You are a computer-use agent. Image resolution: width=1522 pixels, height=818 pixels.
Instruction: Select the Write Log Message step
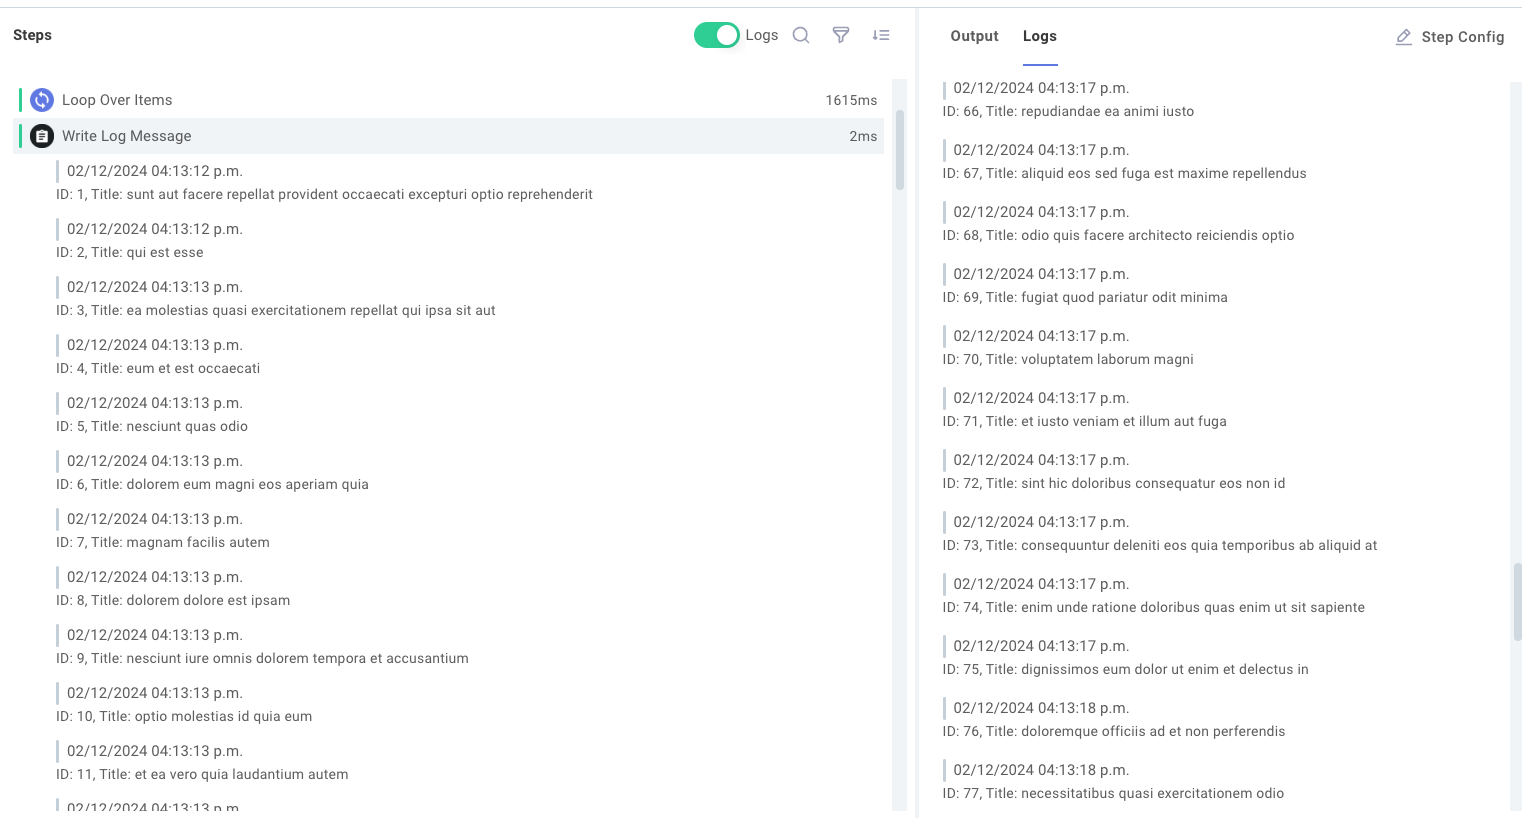[x=449, y=136]
